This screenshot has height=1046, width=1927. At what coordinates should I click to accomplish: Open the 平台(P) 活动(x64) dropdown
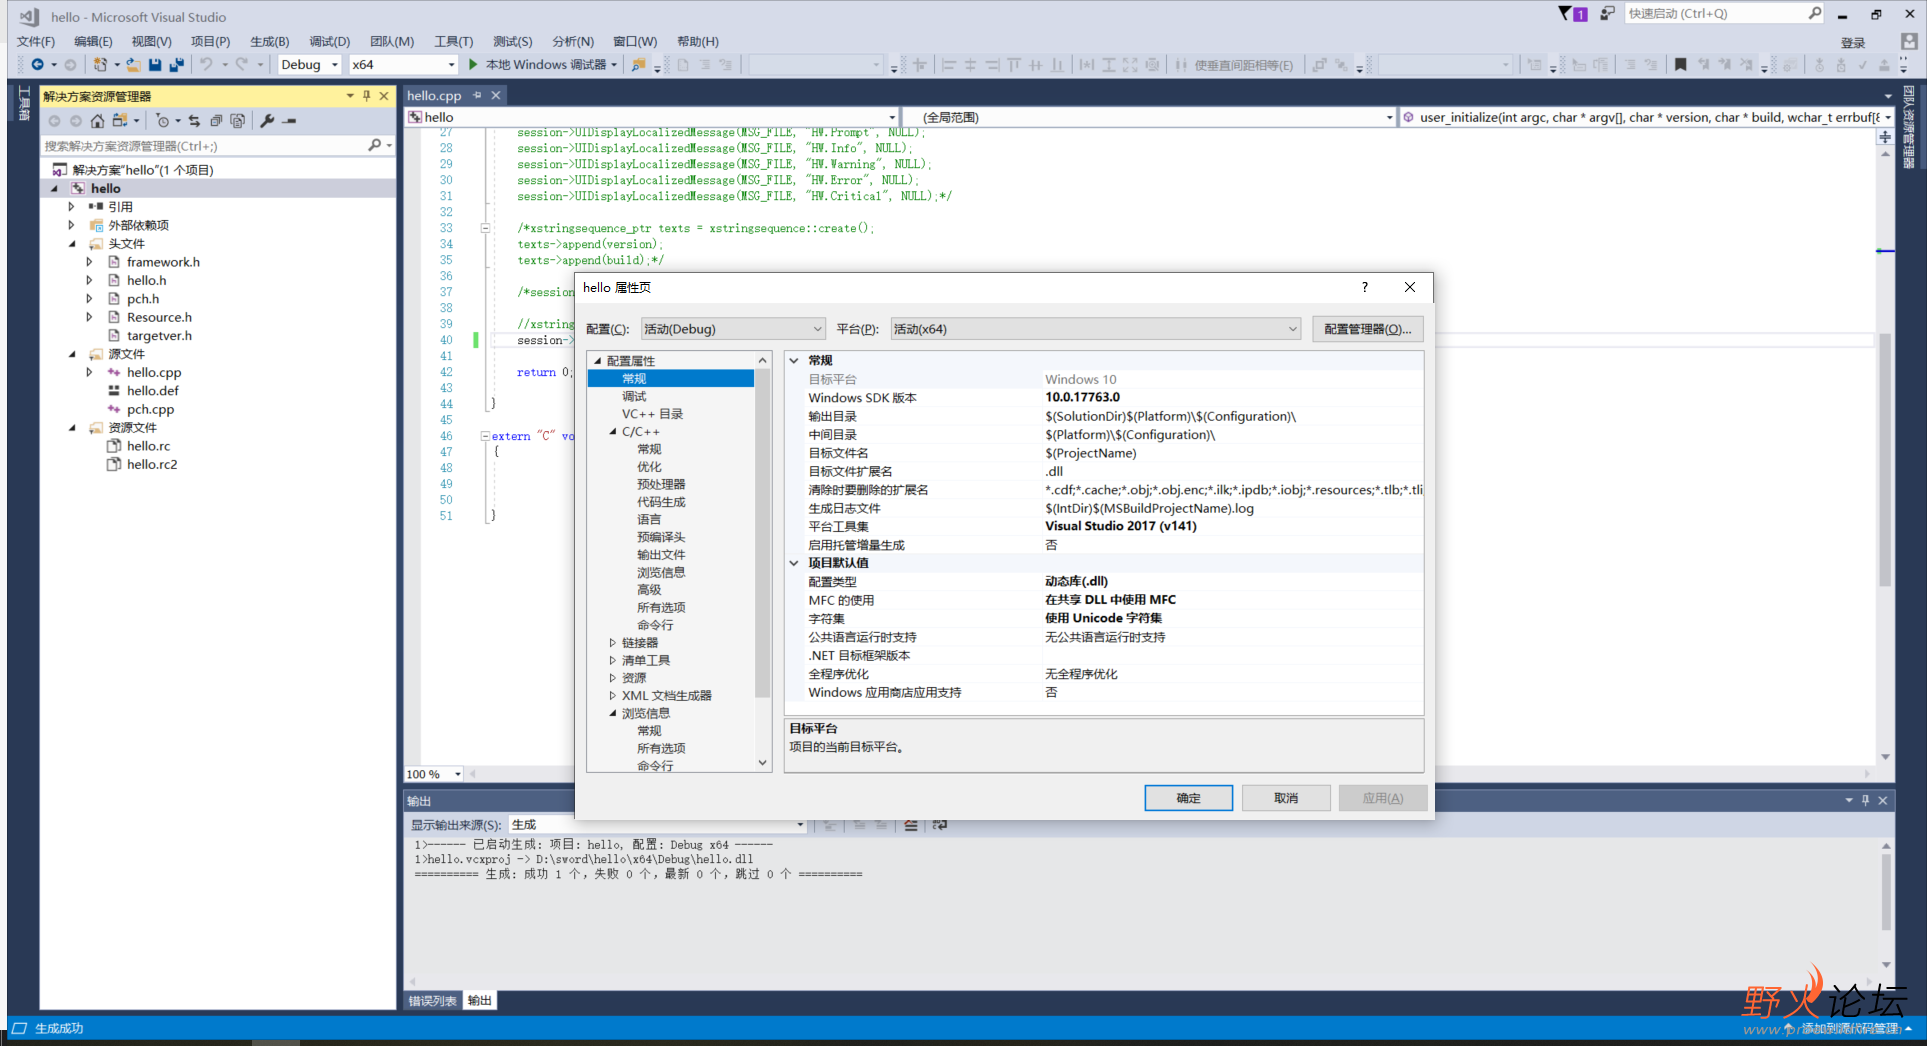[1096, 329]
